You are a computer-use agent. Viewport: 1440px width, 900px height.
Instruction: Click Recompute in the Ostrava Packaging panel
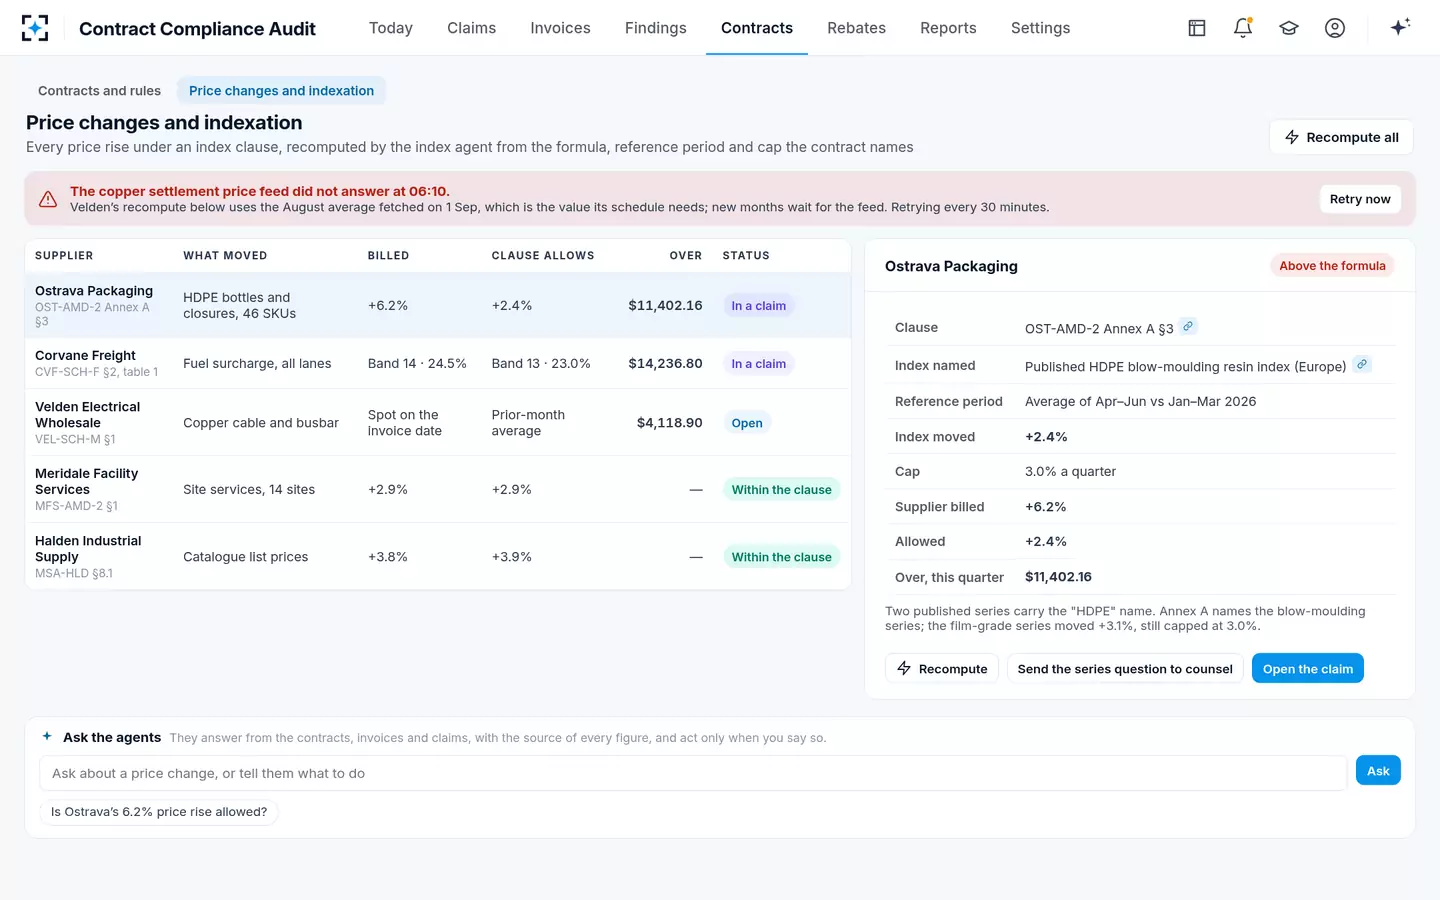click(x=942, y=669)
